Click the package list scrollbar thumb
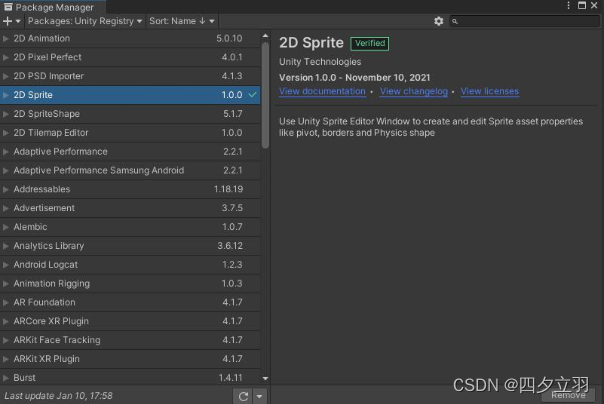The height and width of the screenshot is (404, 604). point(265,95)
